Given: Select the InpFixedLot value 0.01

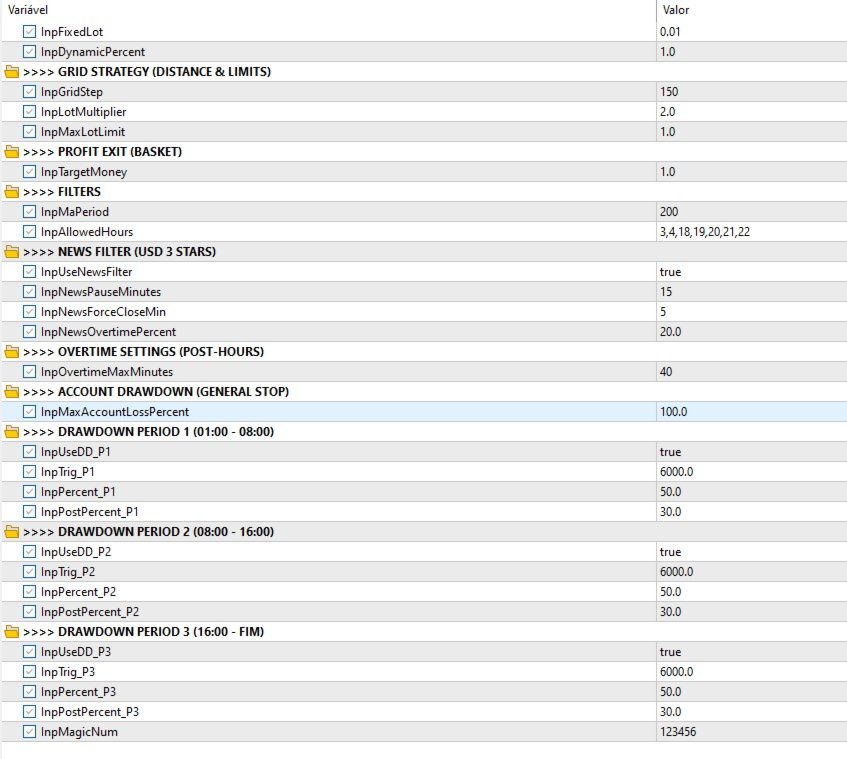Looking at the screenshot, I should (670, 32).
